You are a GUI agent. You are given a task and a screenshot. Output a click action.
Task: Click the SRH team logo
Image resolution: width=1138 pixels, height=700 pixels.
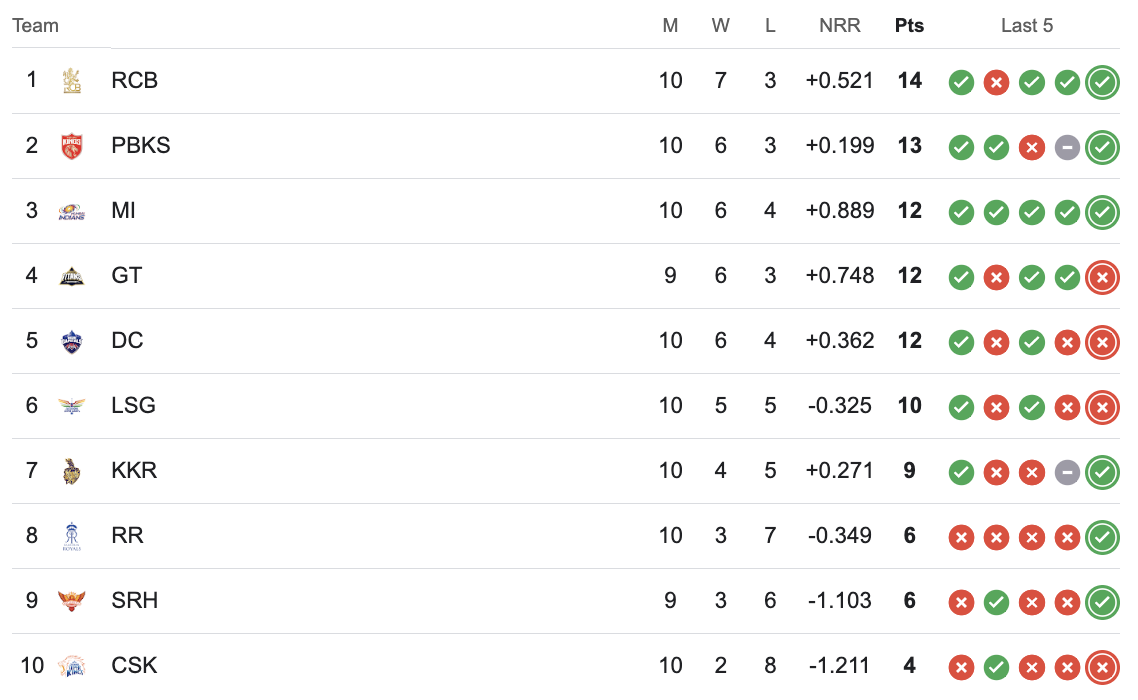71,601
